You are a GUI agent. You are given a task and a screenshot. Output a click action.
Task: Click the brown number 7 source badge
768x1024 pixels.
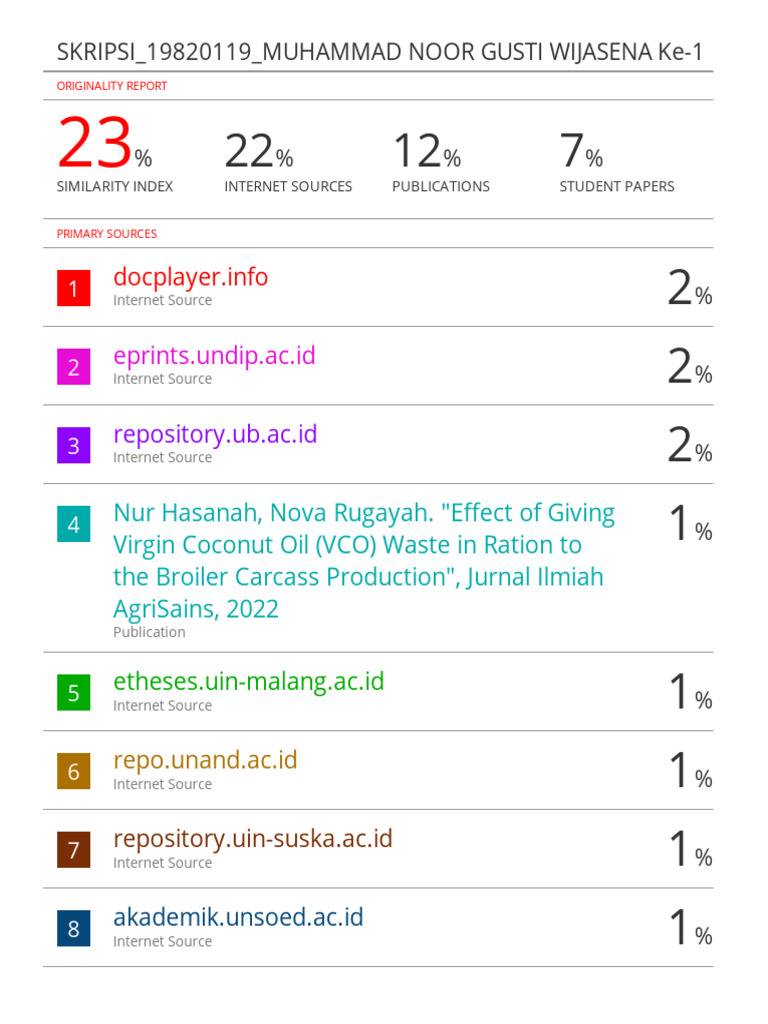click(x=73, y=851)
